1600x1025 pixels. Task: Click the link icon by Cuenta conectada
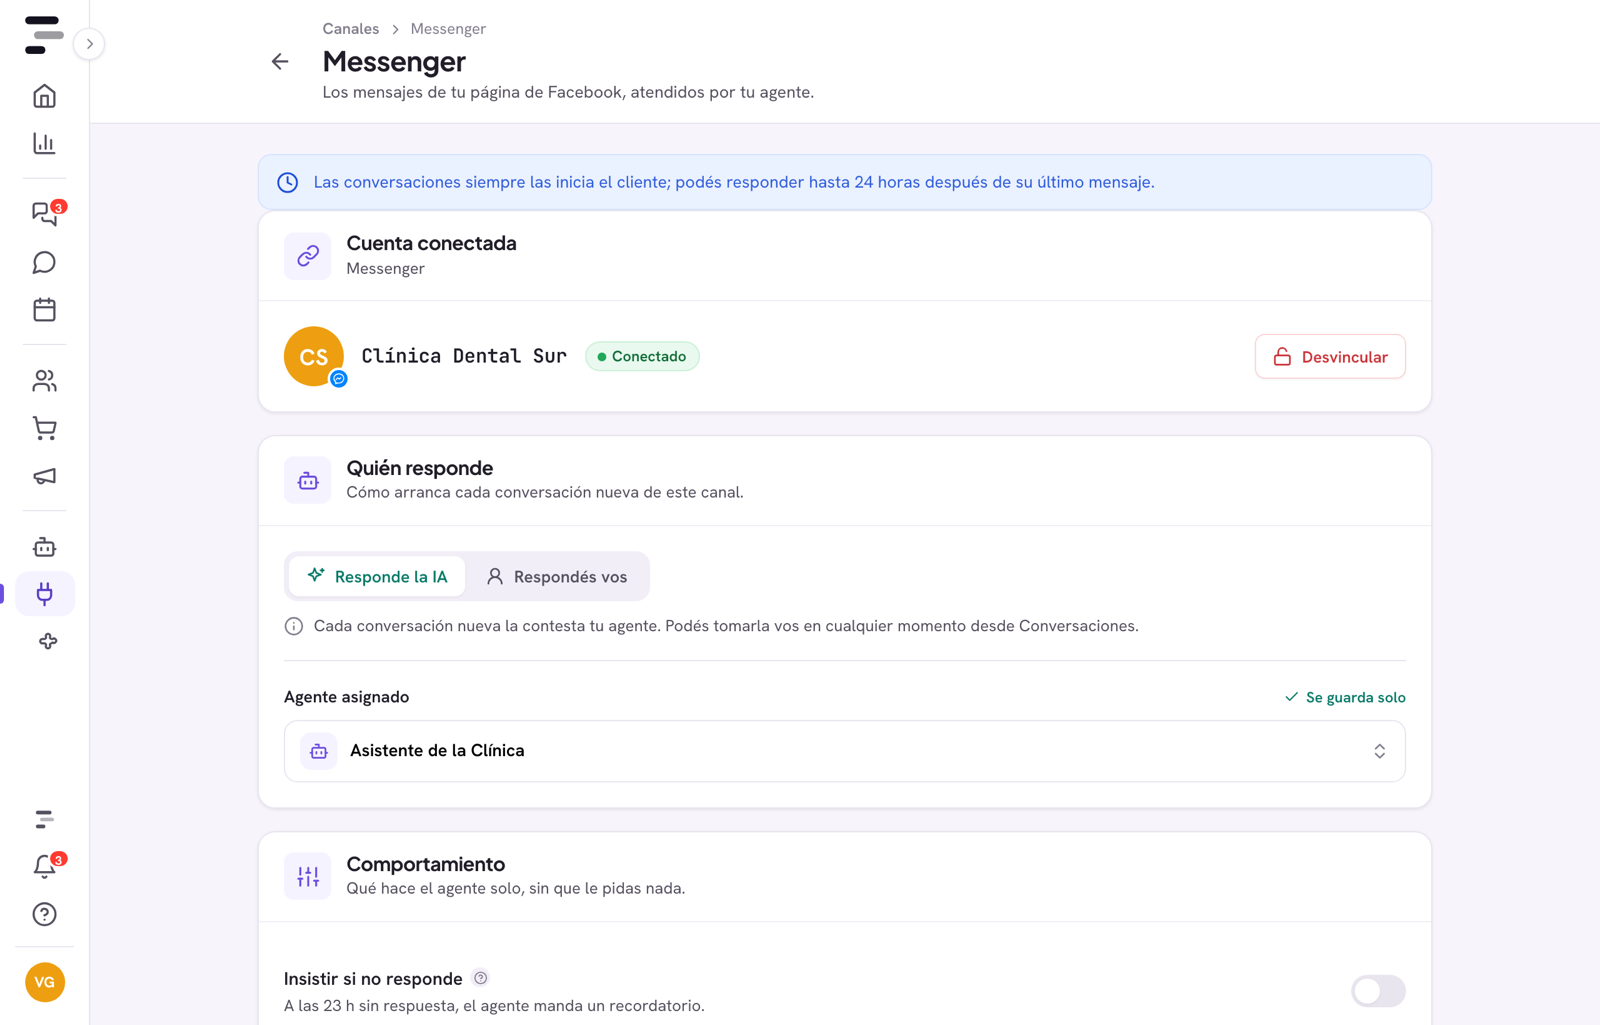click(308, 256)
